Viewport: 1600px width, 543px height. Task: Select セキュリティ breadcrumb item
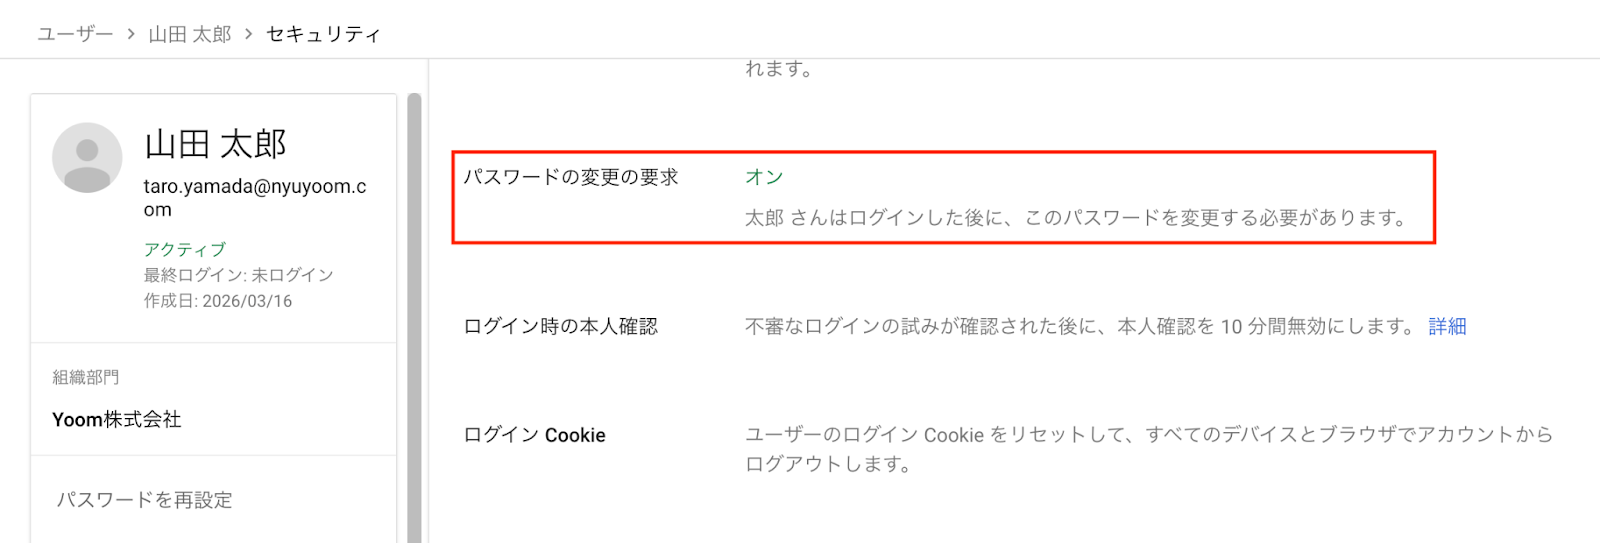click(323, 34)
